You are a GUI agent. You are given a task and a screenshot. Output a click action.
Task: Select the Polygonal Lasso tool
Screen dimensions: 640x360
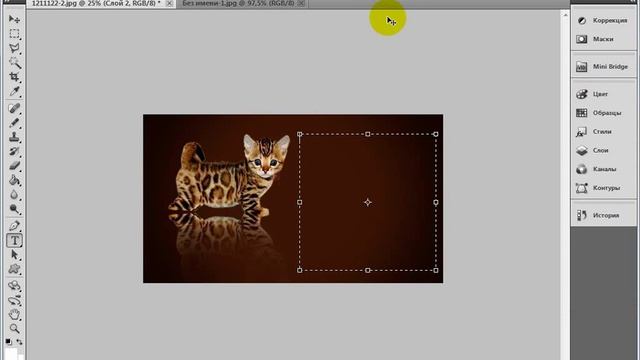tap(14, 48)
